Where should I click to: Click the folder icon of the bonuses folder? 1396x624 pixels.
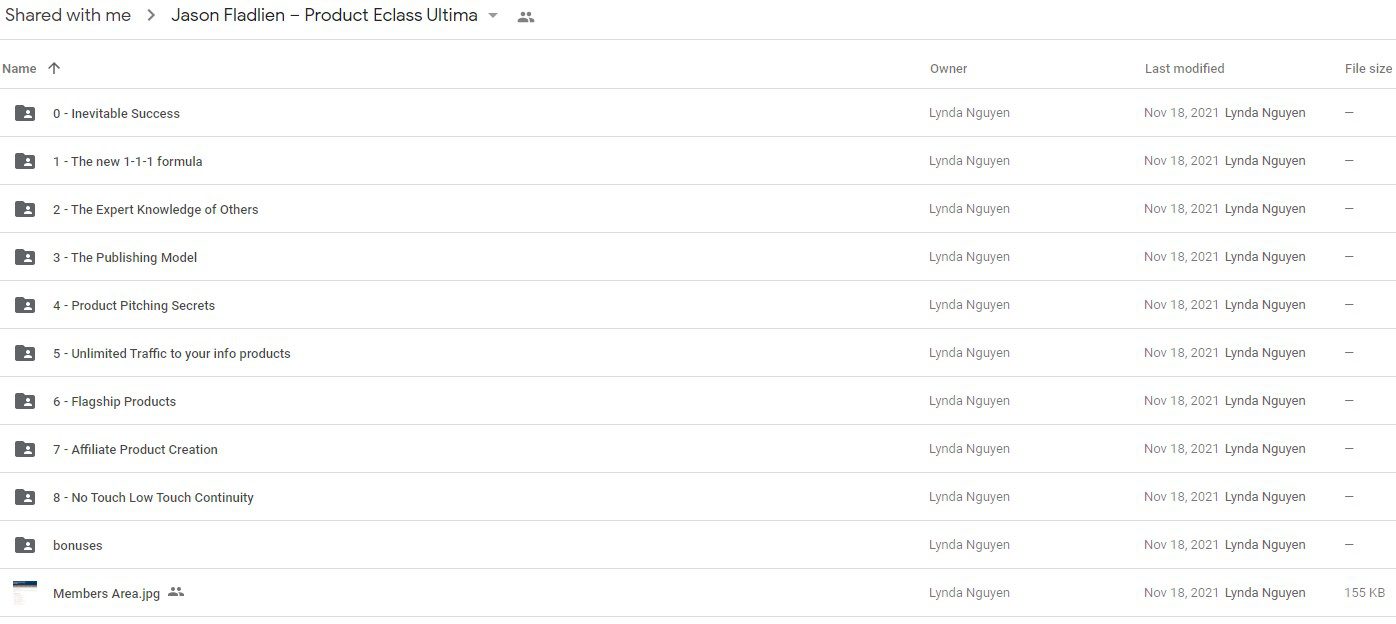(25, 545)
